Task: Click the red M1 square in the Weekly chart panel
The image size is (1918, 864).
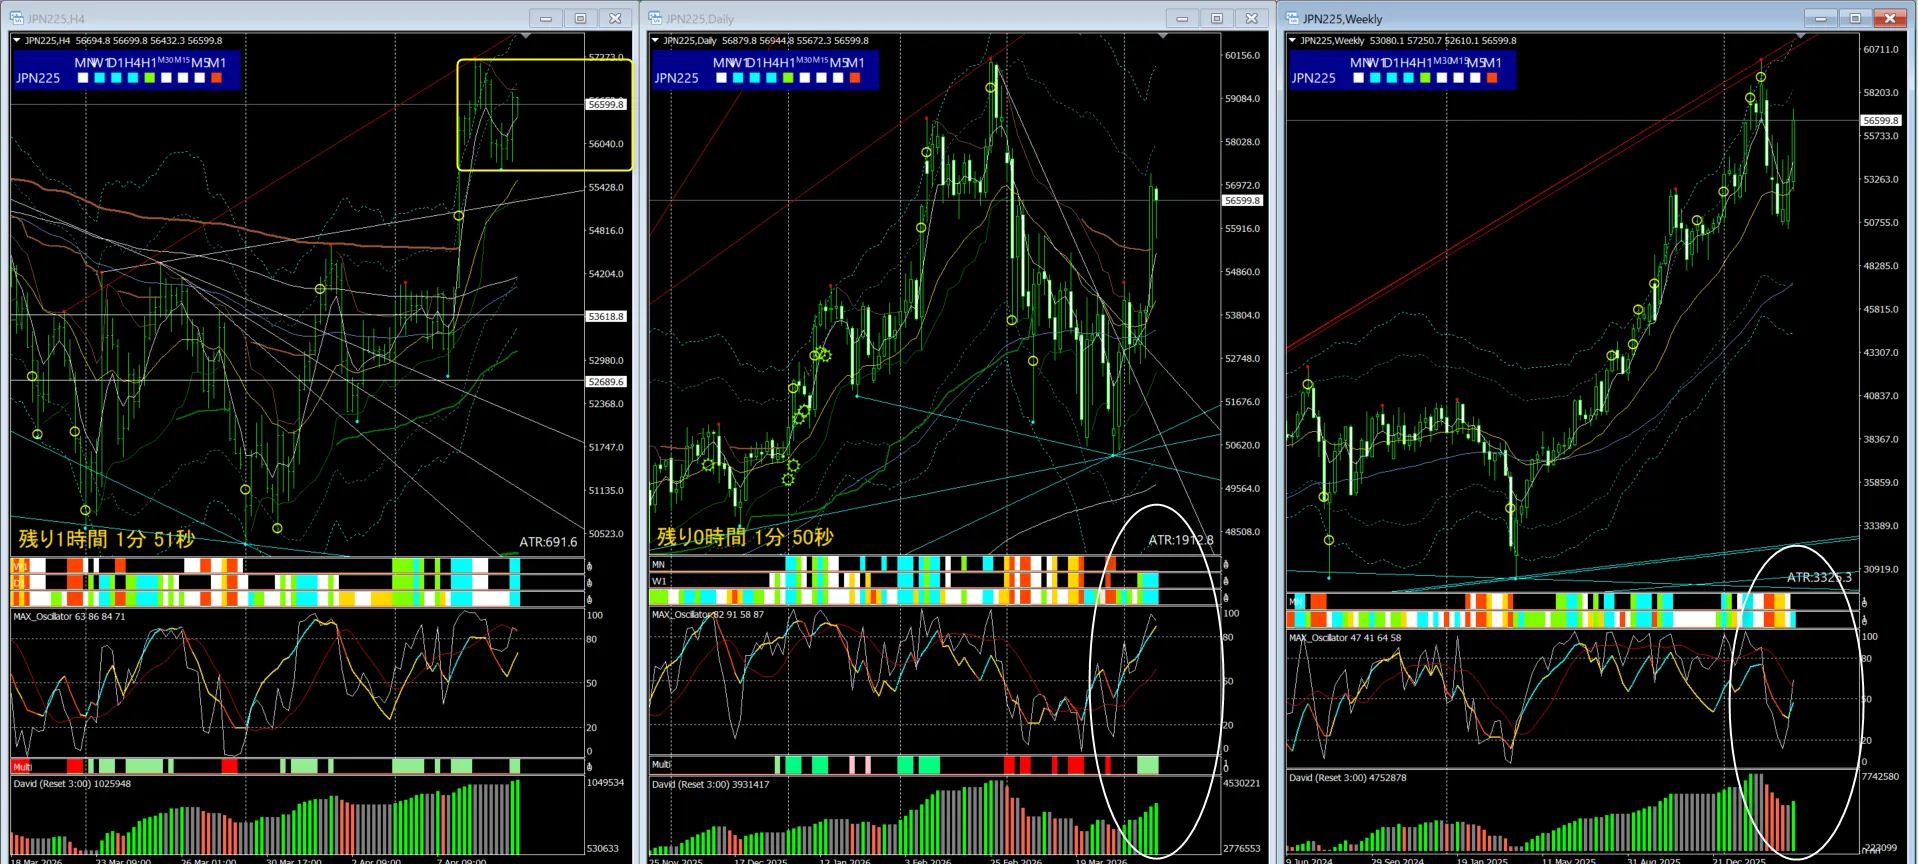Action: point(1492,78)
